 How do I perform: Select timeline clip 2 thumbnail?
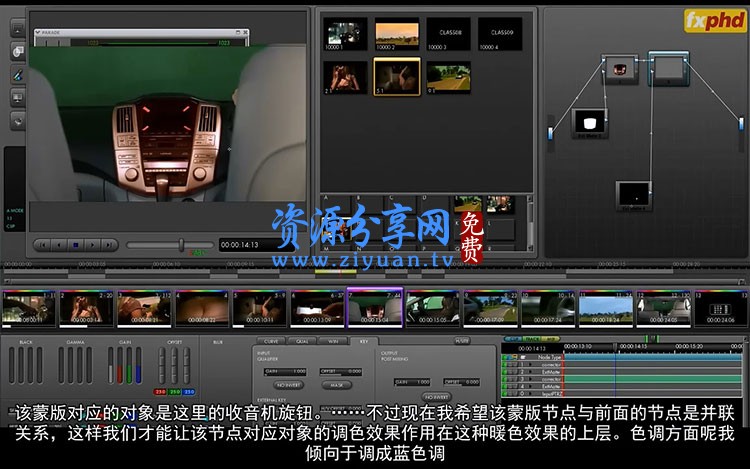click(86, 309)
